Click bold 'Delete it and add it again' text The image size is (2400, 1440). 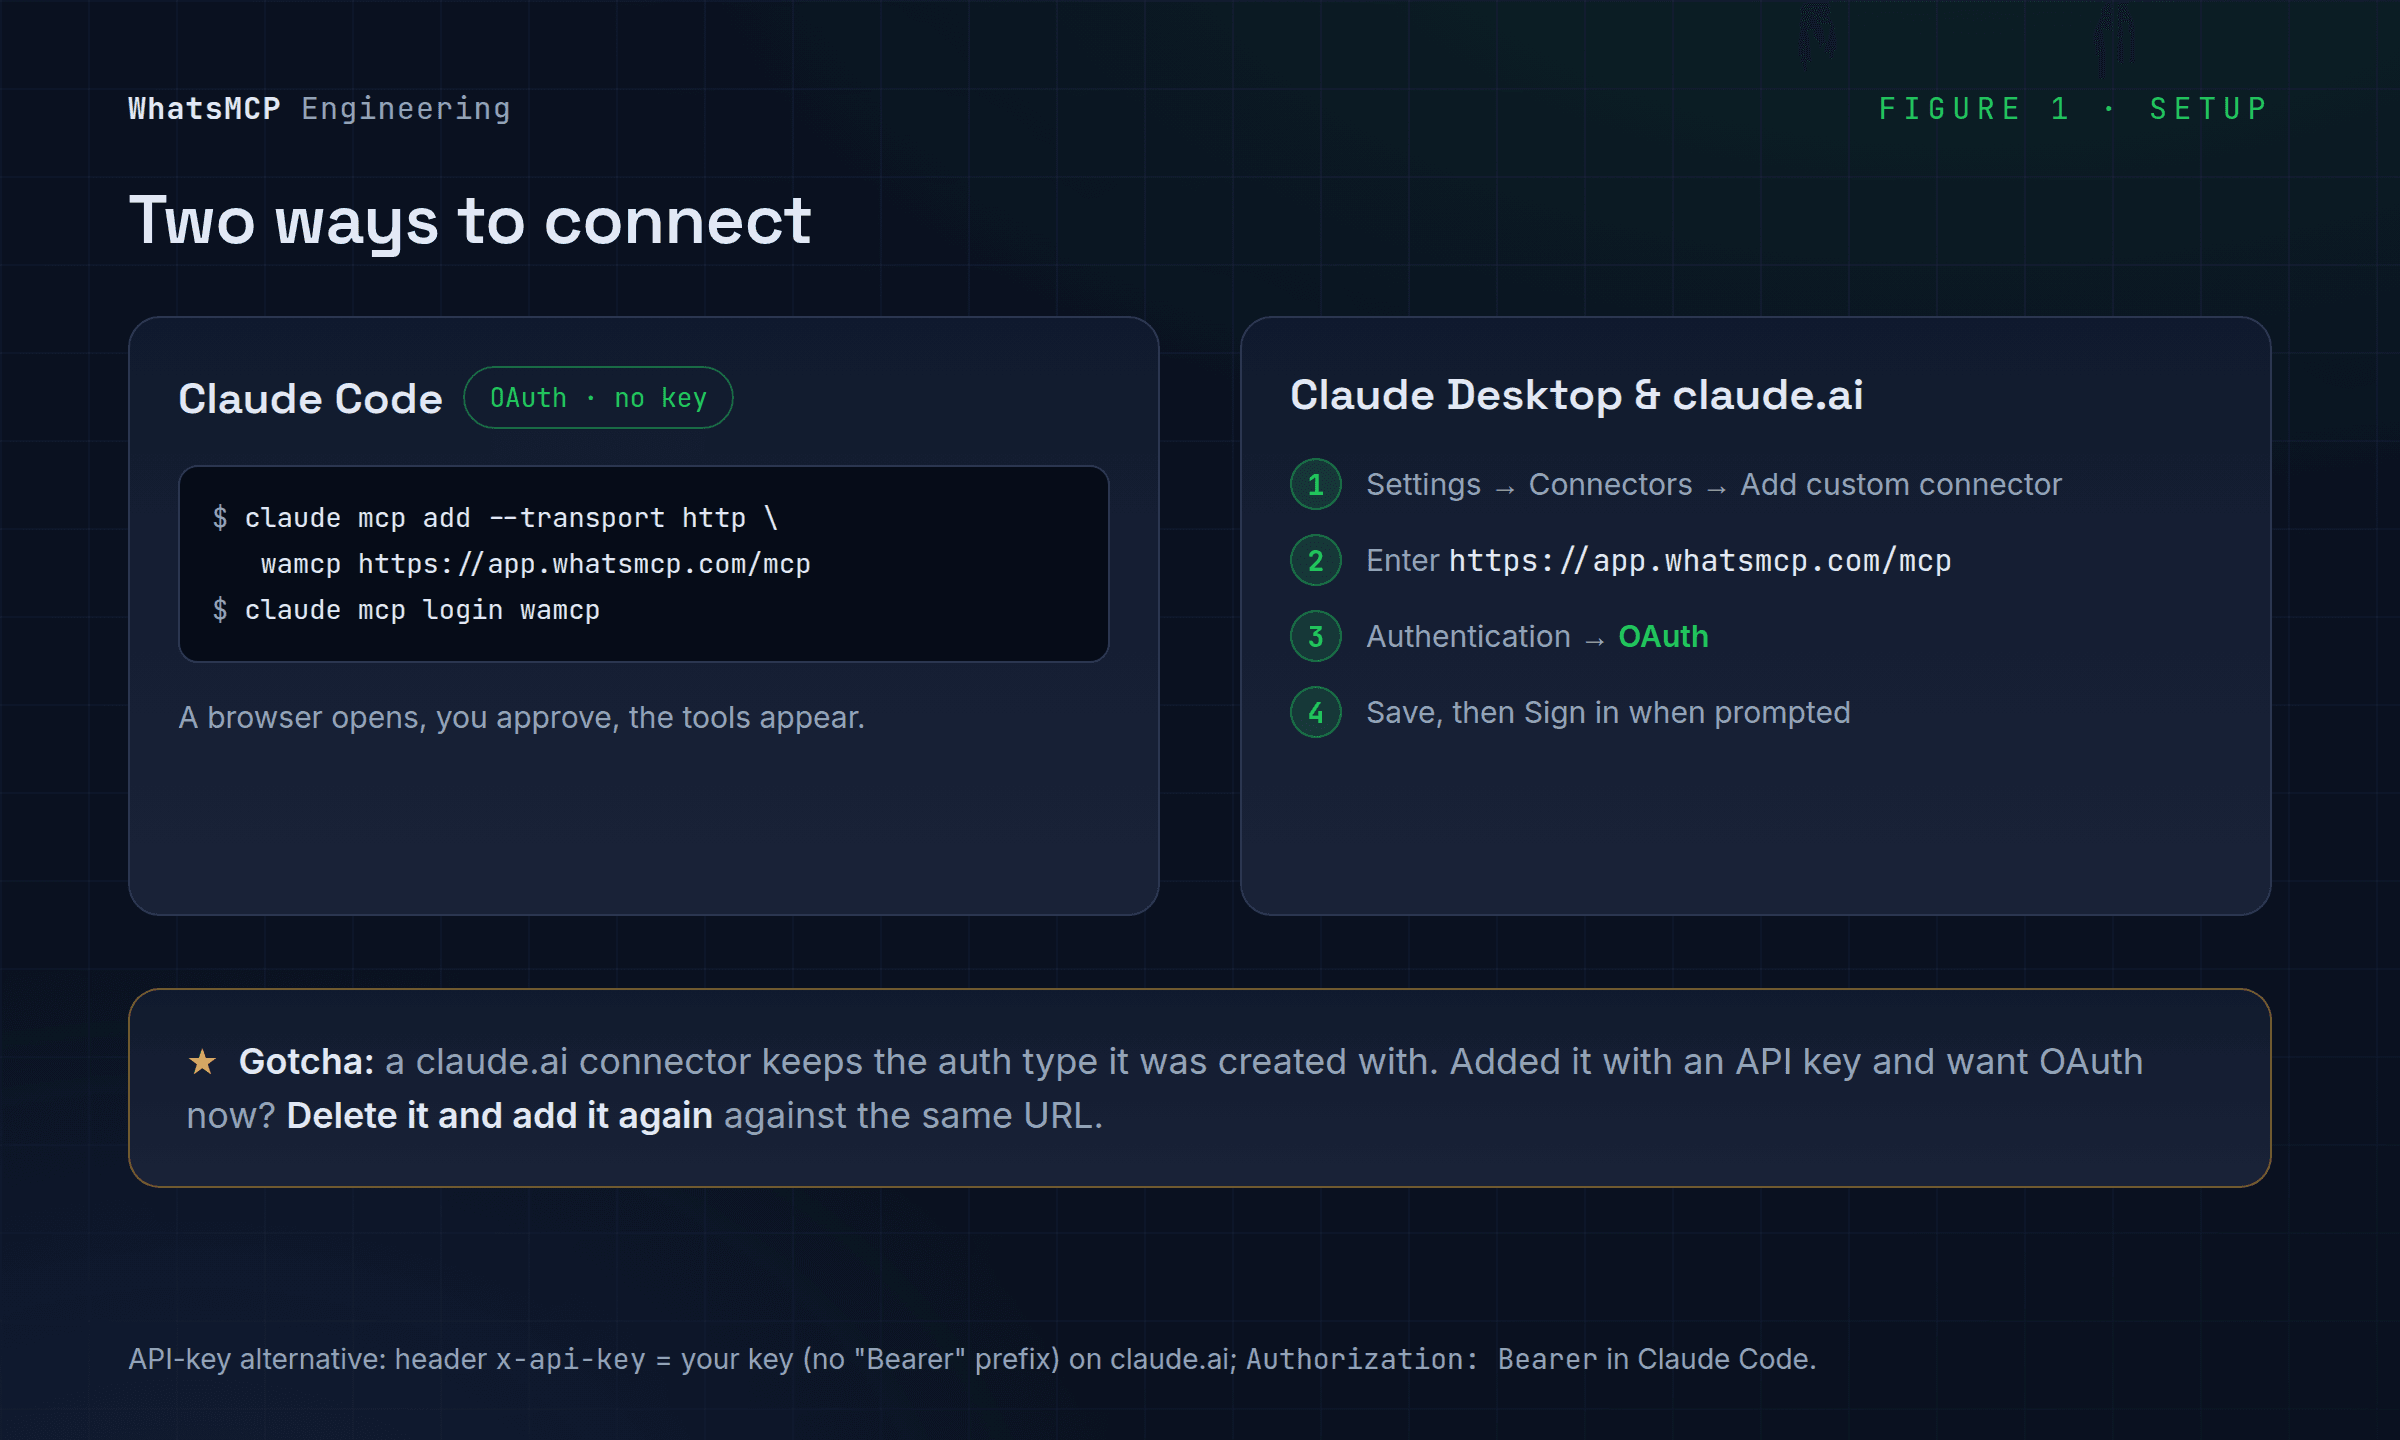click(x=499, y=1116)
